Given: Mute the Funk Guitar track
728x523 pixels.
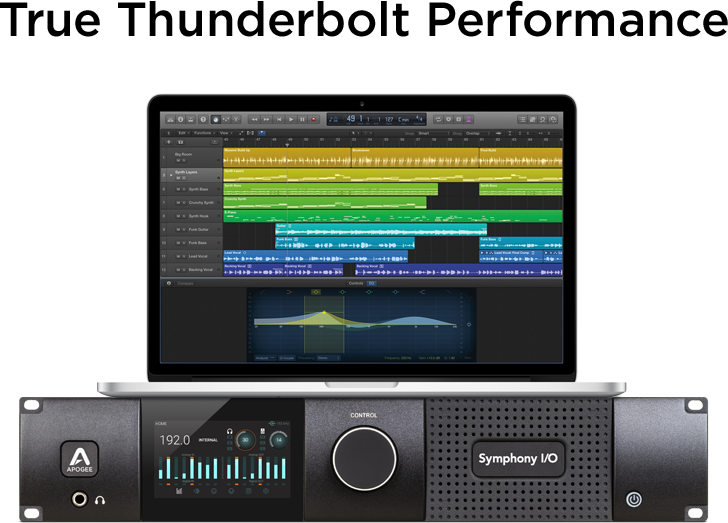Looking at the screenshot, I should click(178, 229).
